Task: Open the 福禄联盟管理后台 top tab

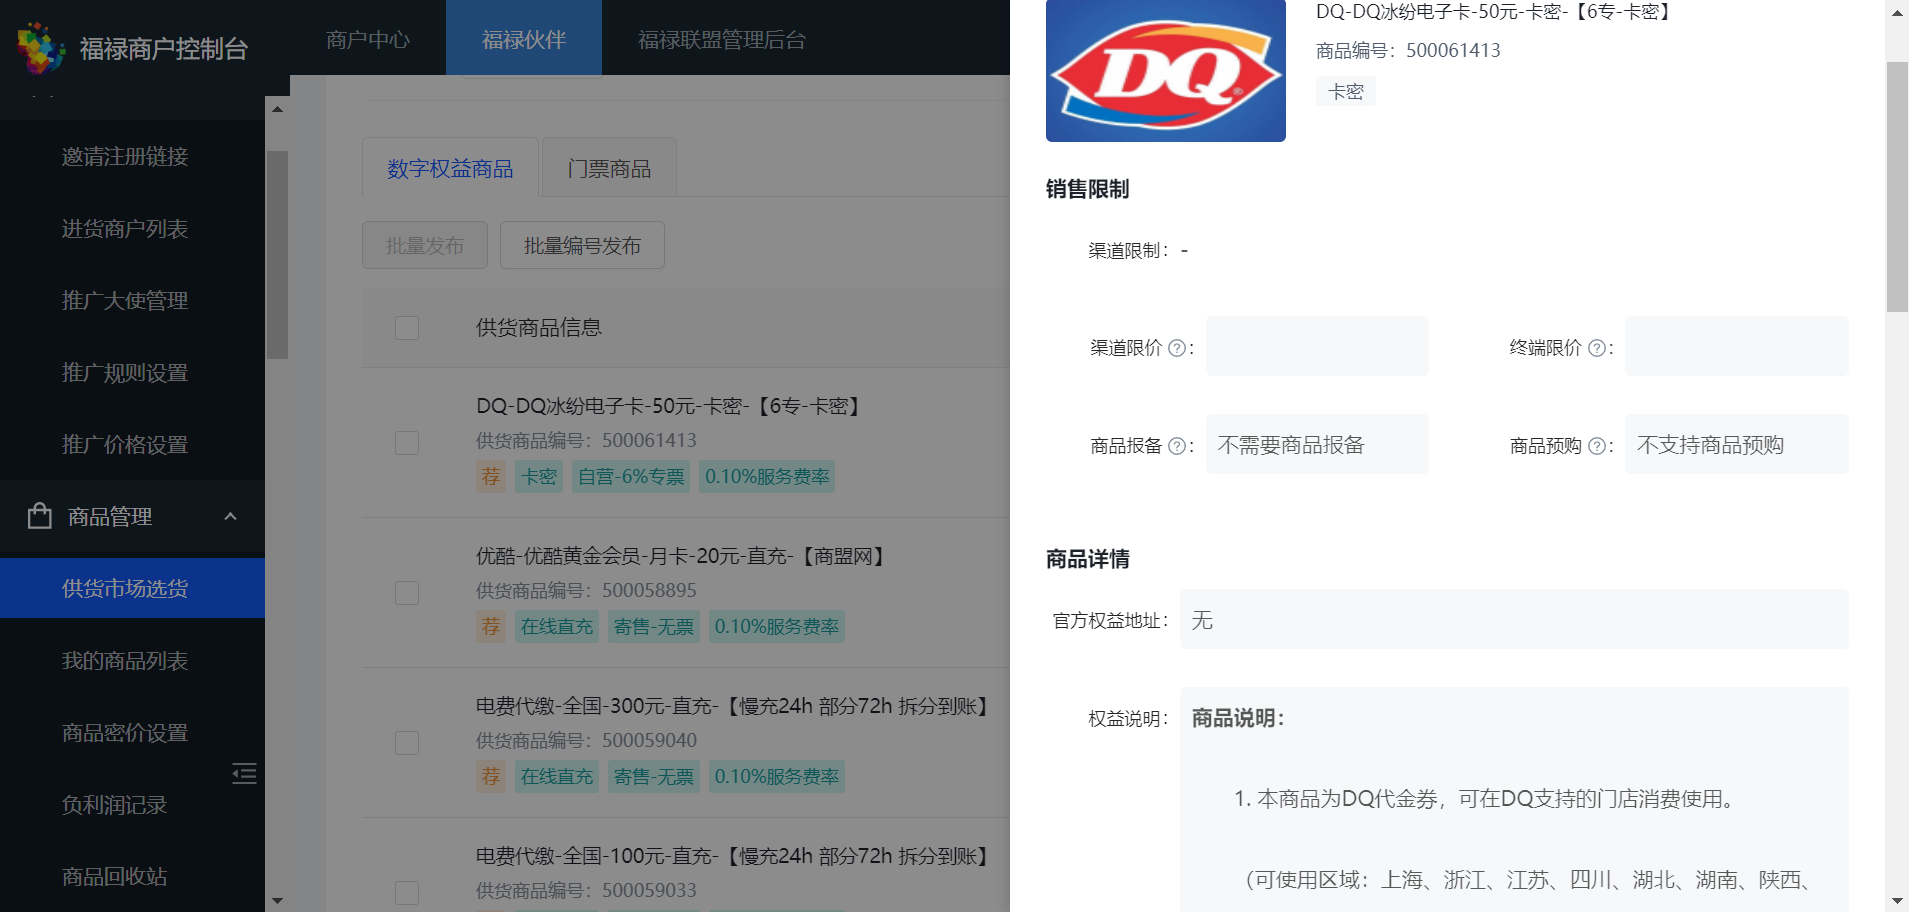Action: point(722,39)
